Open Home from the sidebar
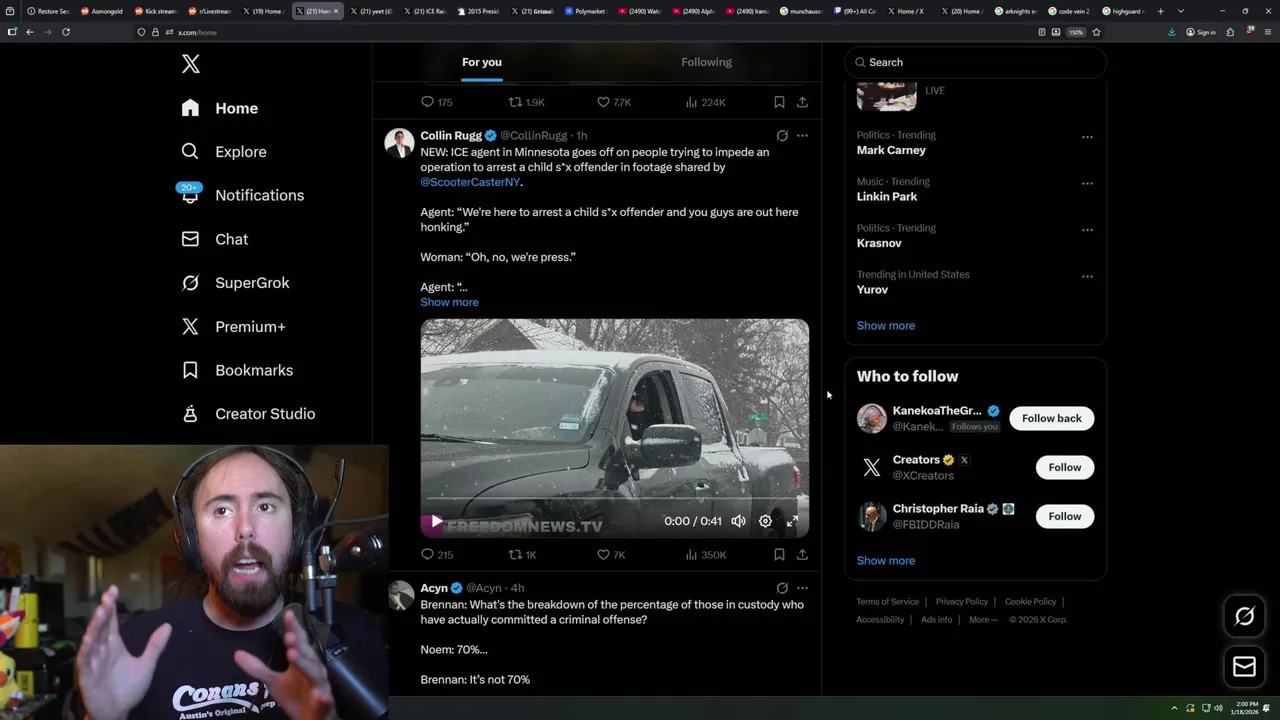Image resolution: width=1280 pixels, height=720 pixels. (x=220, y=108)
